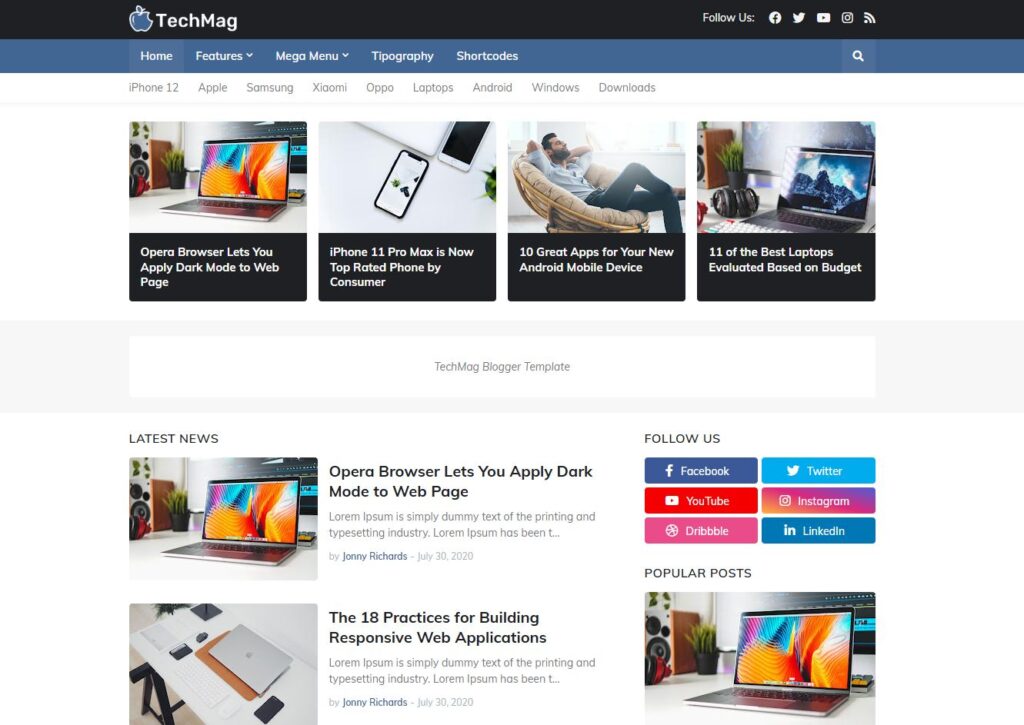
Task: Click the TechMag apple logo
Action: (140, 19)
